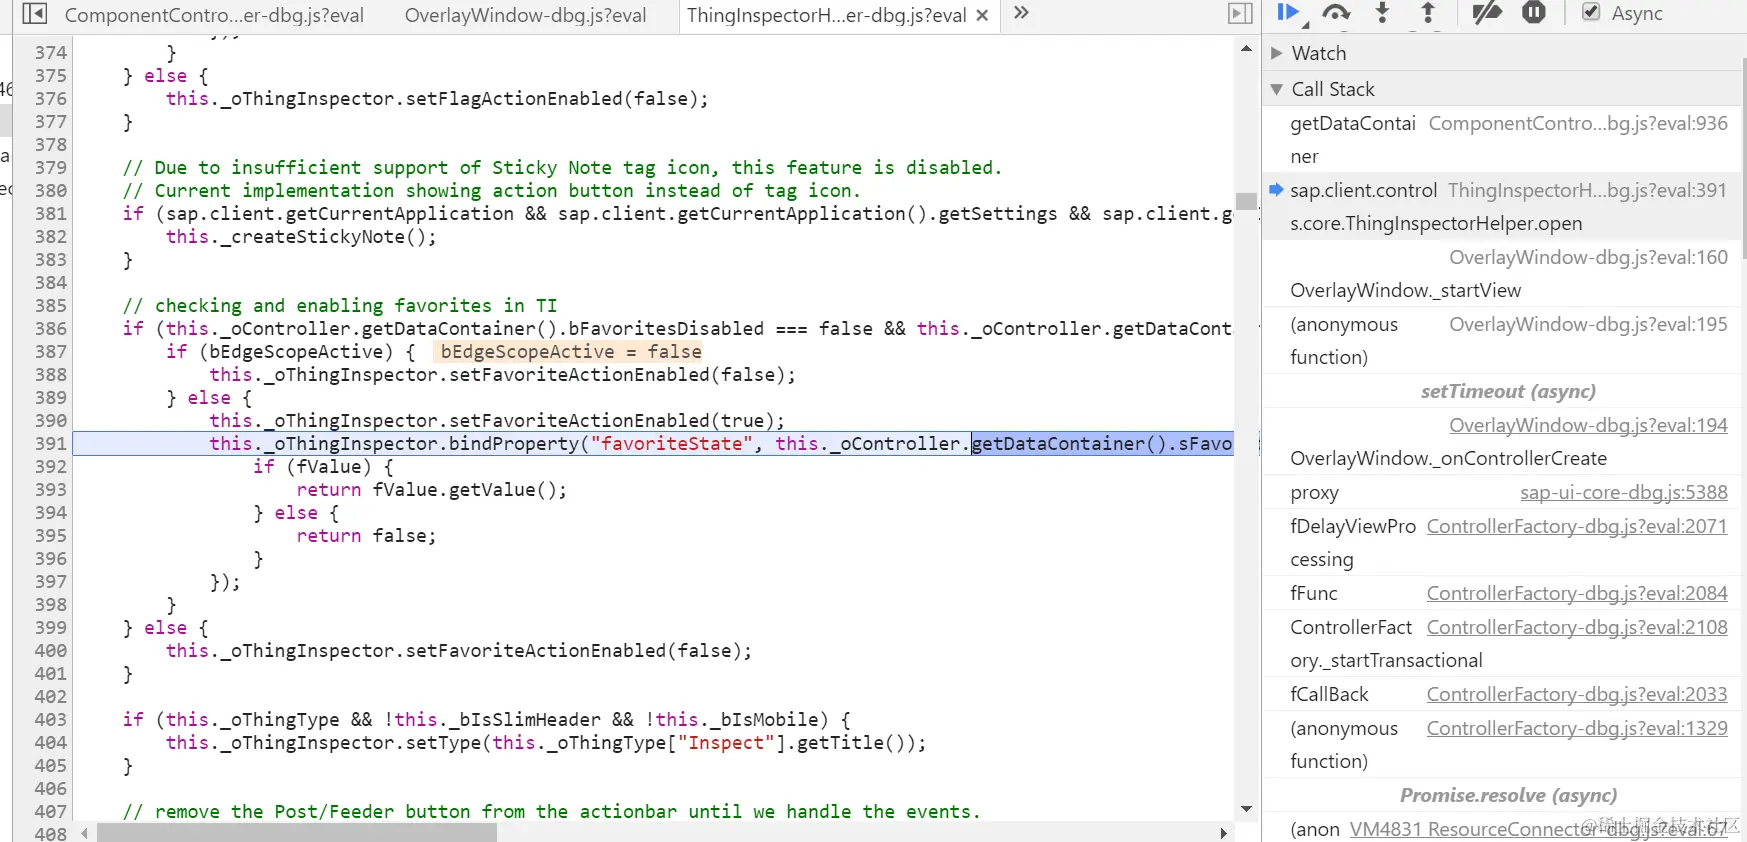Open ThingInspectorH...bg.js?eval:391 link
The image size is (1747, 842).
1587,190
